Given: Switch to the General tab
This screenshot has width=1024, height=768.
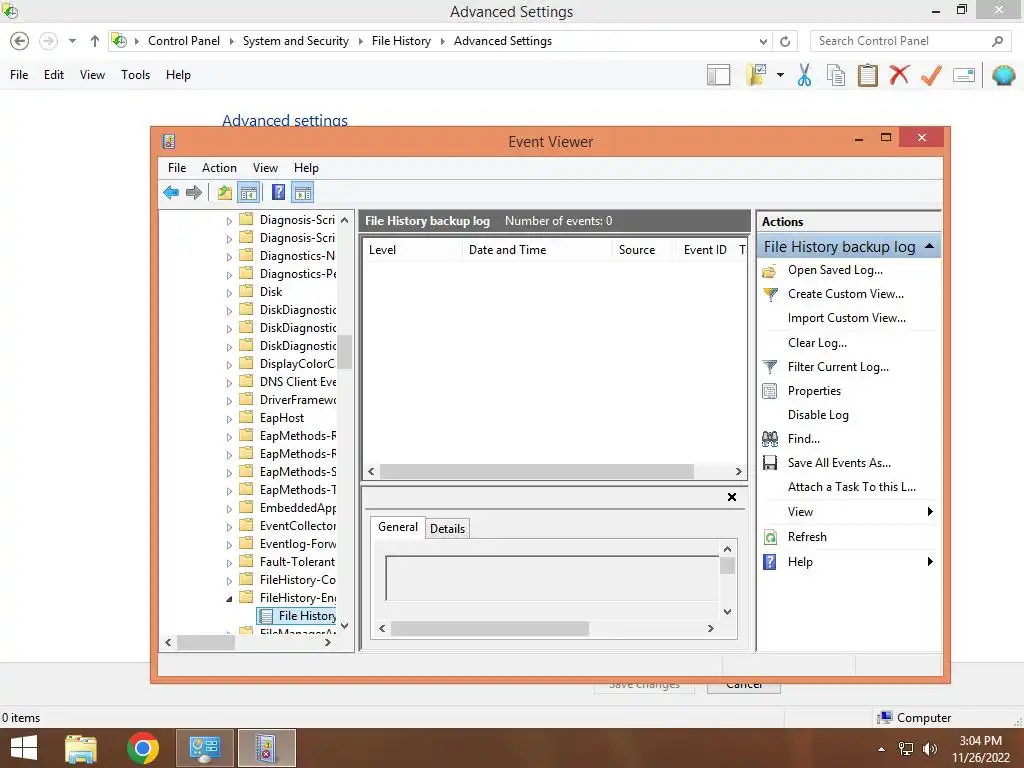Looking at the screenshot, I should (x=398, y=527).
